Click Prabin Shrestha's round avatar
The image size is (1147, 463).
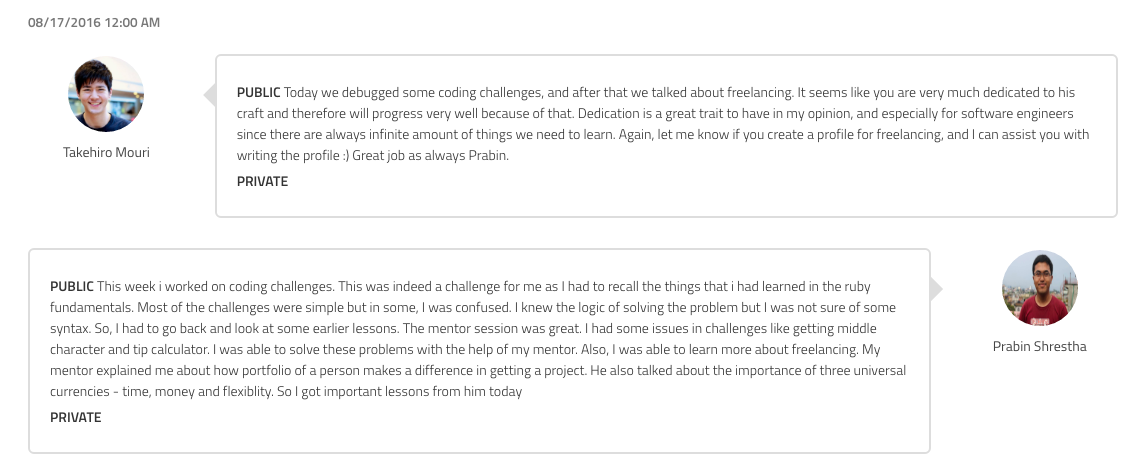click(1039, 288)
